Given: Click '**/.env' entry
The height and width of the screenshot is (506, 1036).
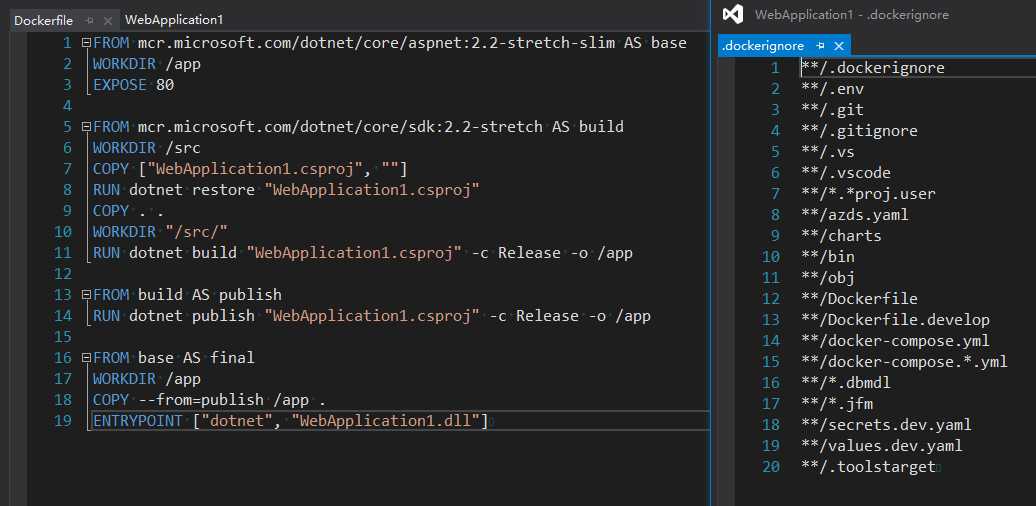Looking at the screenshot, I should point(832,89).
